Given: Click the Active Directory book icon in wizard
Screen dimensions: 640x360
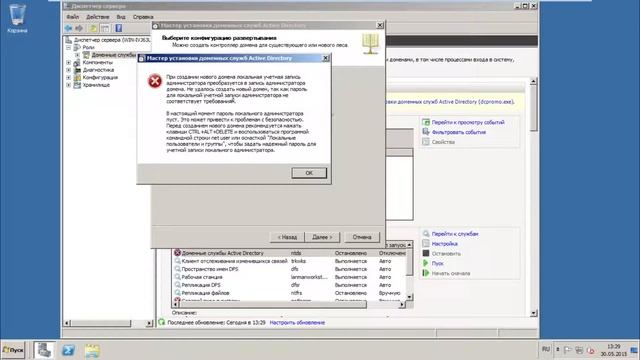Looking at the screenshot, I should point(370,44).
